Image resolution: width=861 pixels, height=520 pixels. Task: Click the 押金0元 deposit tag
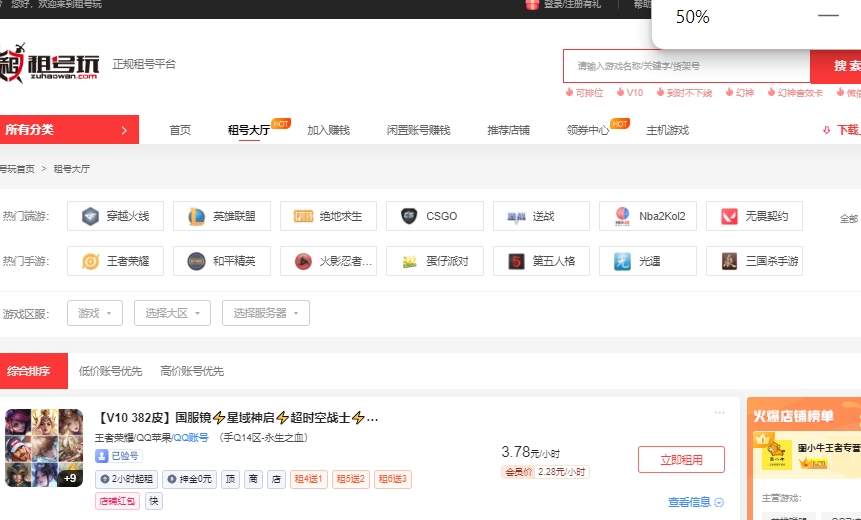(x=189, y=479)
